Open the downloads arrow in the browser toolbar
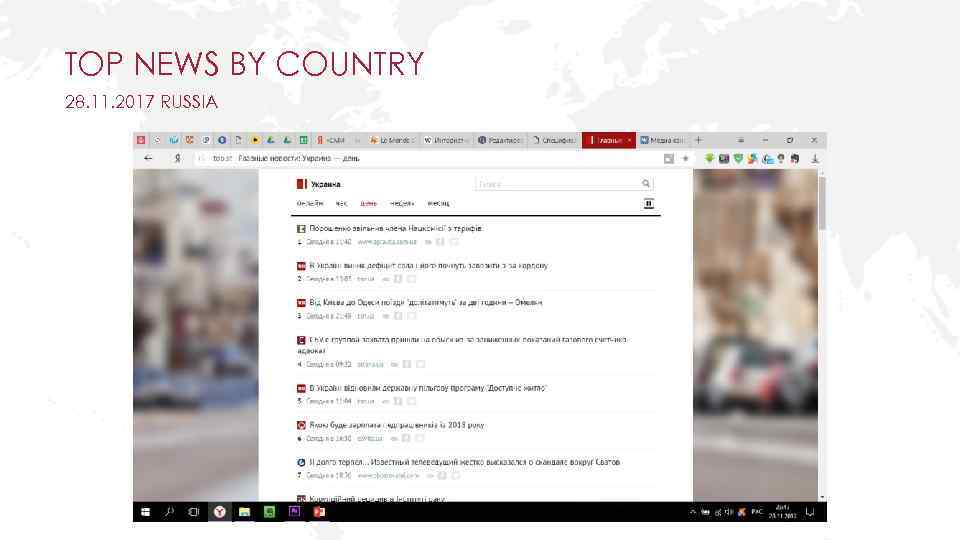 [x=815, y=159]
